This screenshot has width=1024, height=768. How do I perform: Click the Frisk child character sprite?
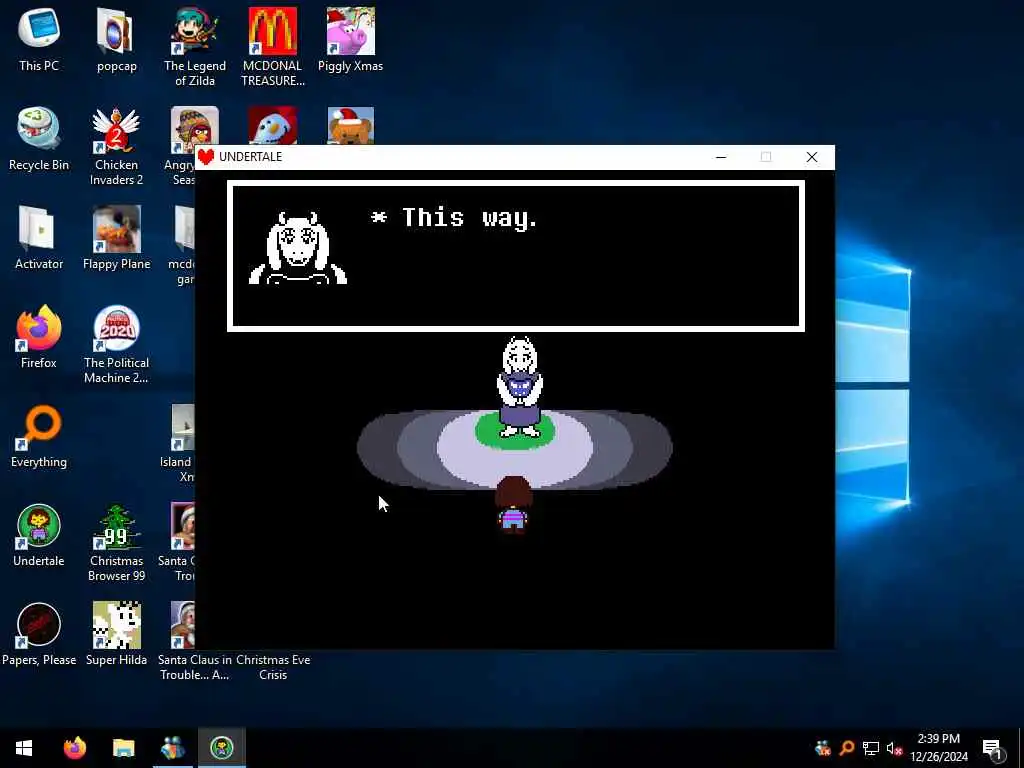513,505
